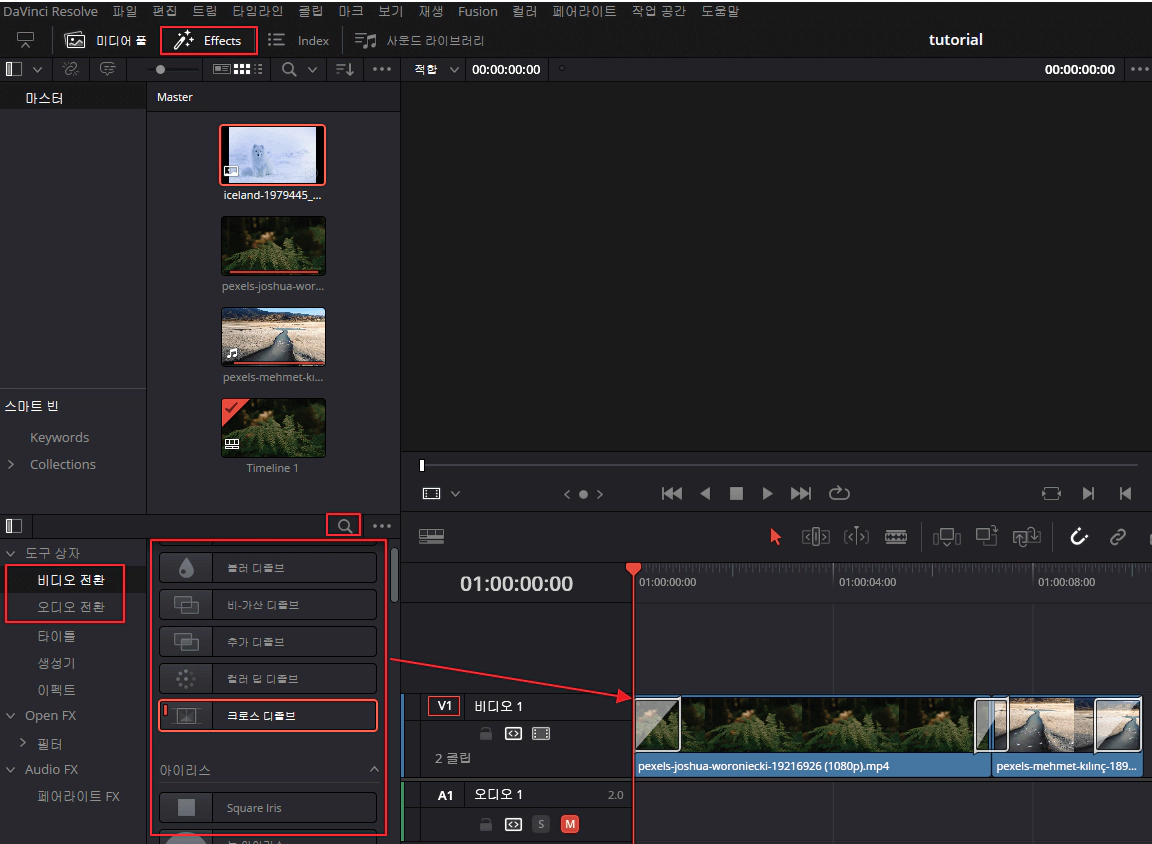Open the 사운드 라이브러리 panel
Viewport: 1152px width, 844px height.
tap(420, 40)
